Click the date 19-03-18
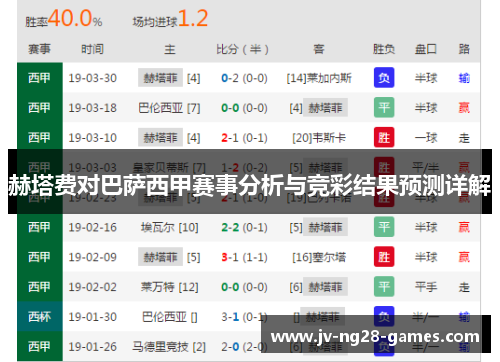The image size is (500, 362). click(93, 108)
